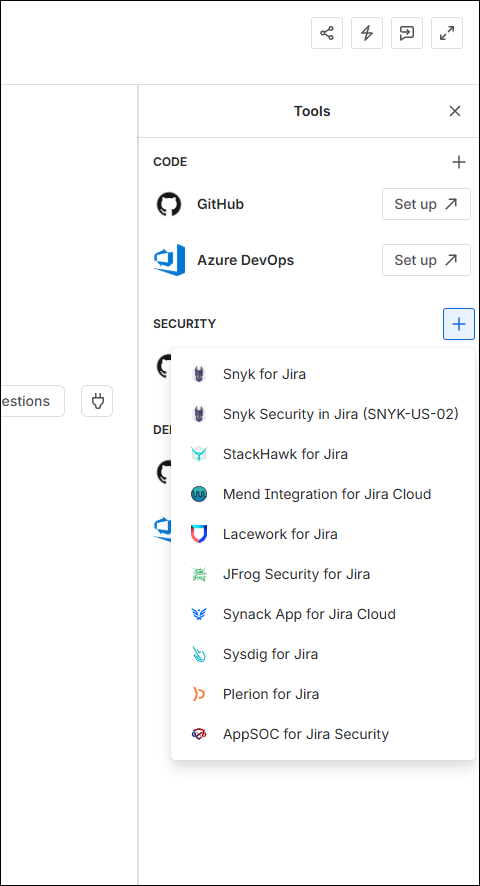480x886 pixels.
Task: Set up Azure DevOps integration
Action: click(426, 260)
